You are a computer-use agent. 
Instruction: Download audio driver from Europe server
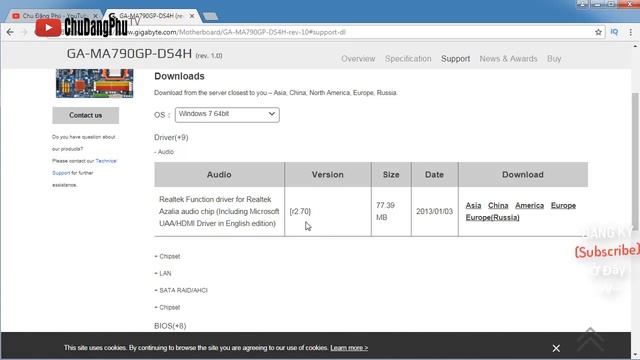[x=563, y=205]
